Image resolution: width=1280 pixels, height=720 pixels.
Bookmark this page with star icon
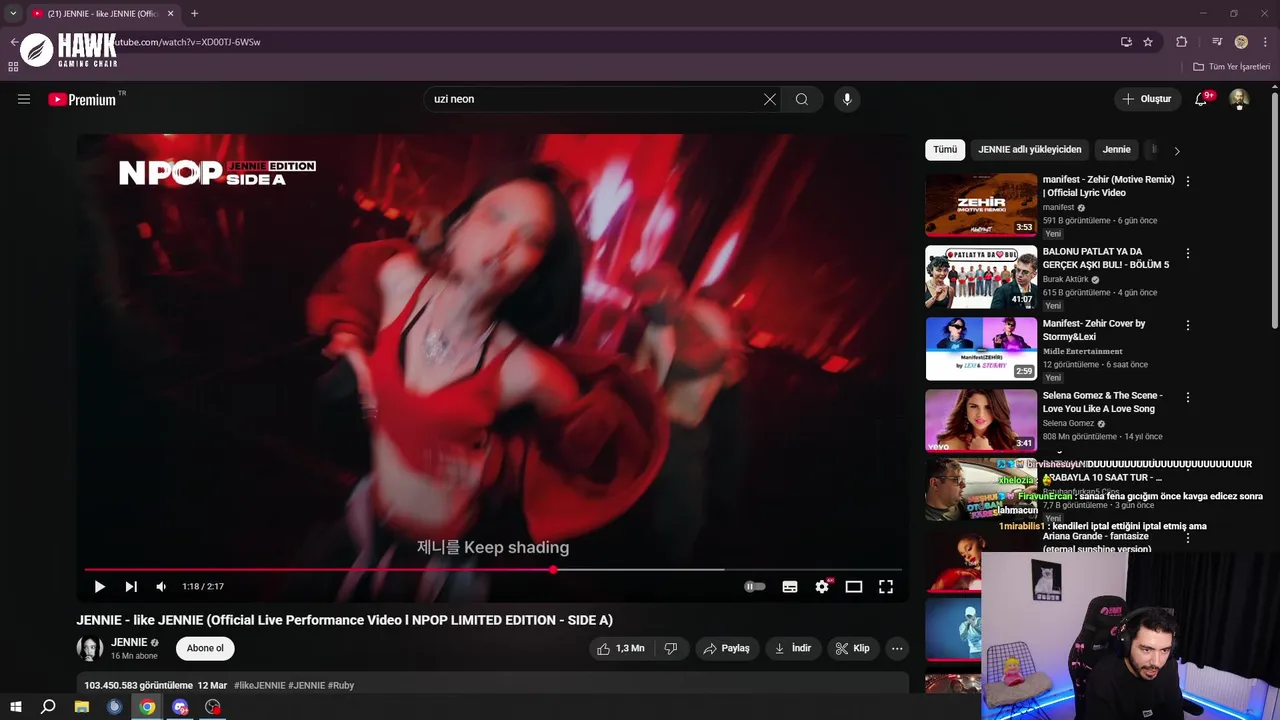click(x=1148, y=42)
